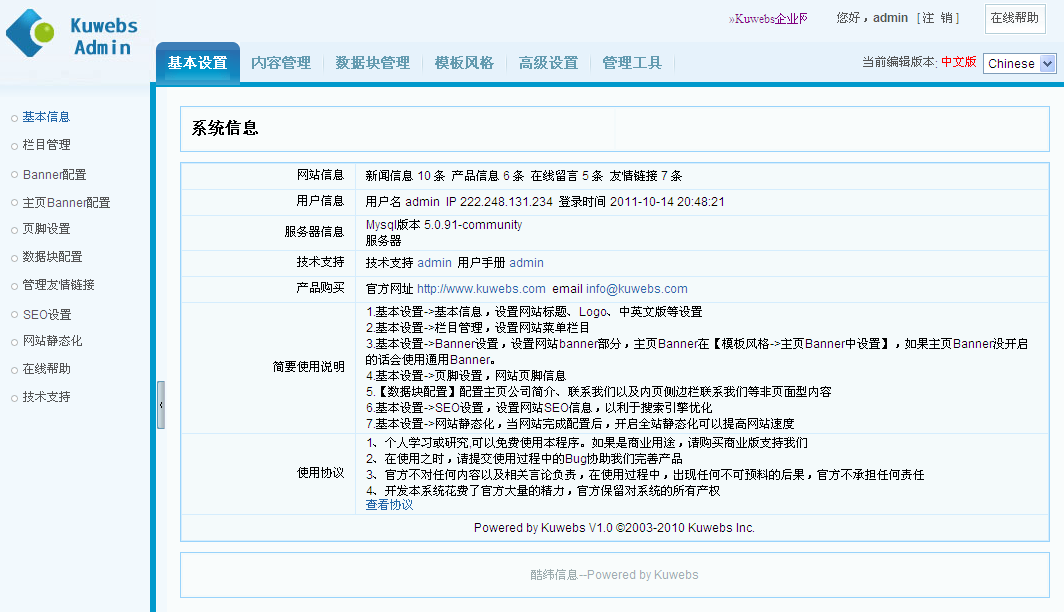Open 数据块配置 in the sidebar
1064x612 pixels.
pos(52,257)
